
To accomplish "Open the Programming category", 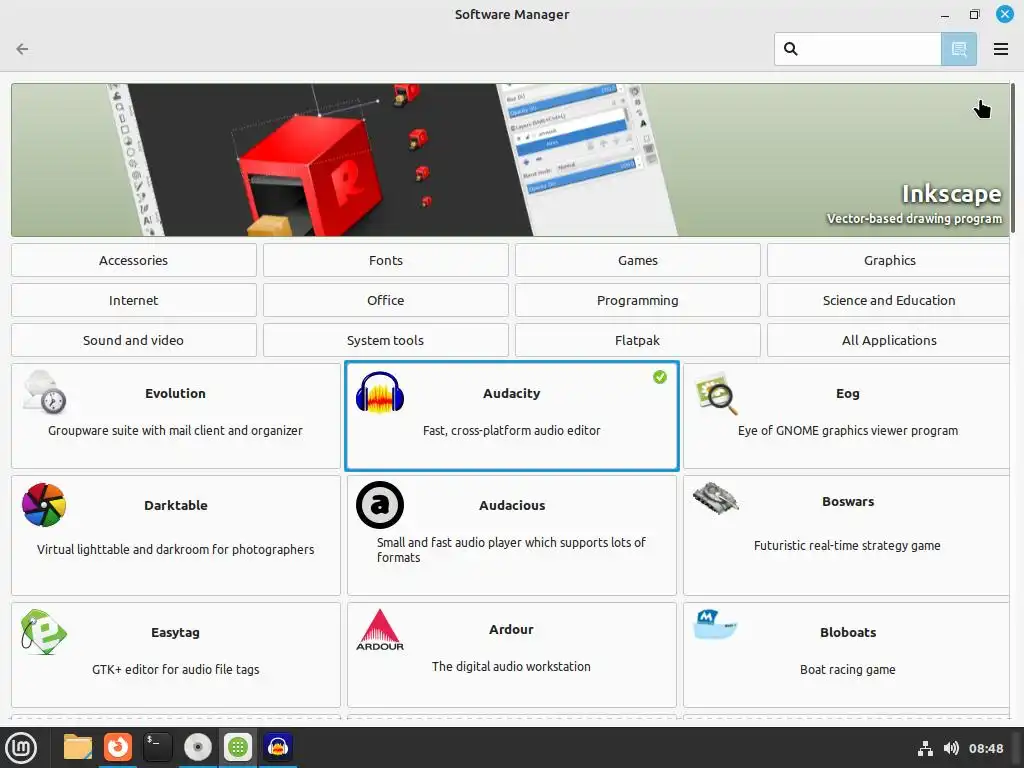I will point(637,300).
